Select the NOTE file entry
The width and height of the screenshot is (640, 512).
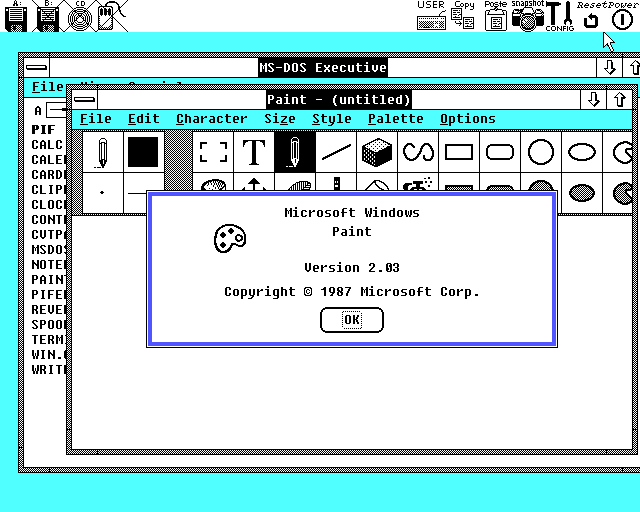(49, 265)
